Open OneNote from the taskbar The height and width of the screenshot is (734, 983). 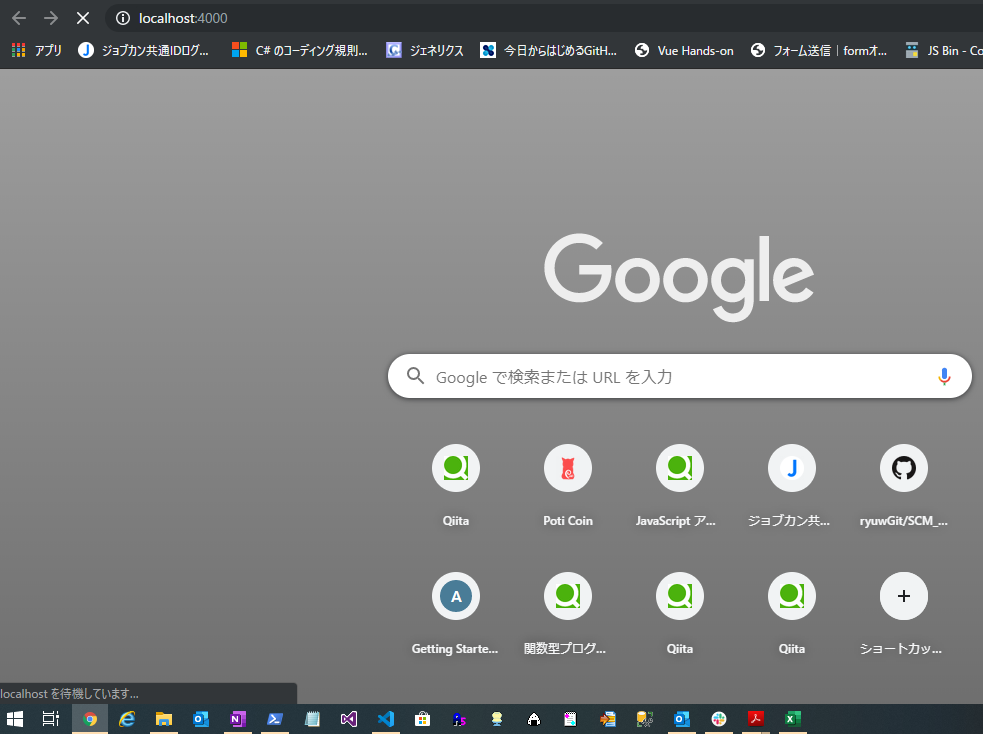click(x=238, y=719)
